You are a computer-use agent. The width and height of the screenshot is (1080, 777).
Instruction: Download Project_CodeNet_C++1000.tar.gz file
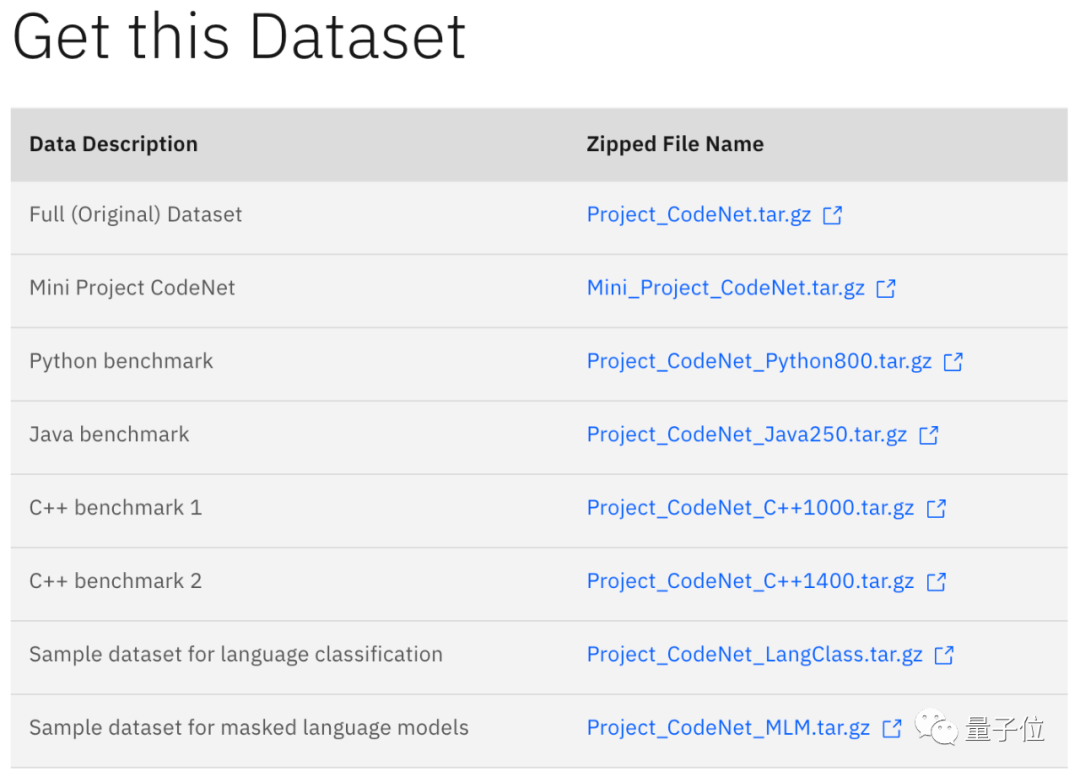tap(750, 508)
